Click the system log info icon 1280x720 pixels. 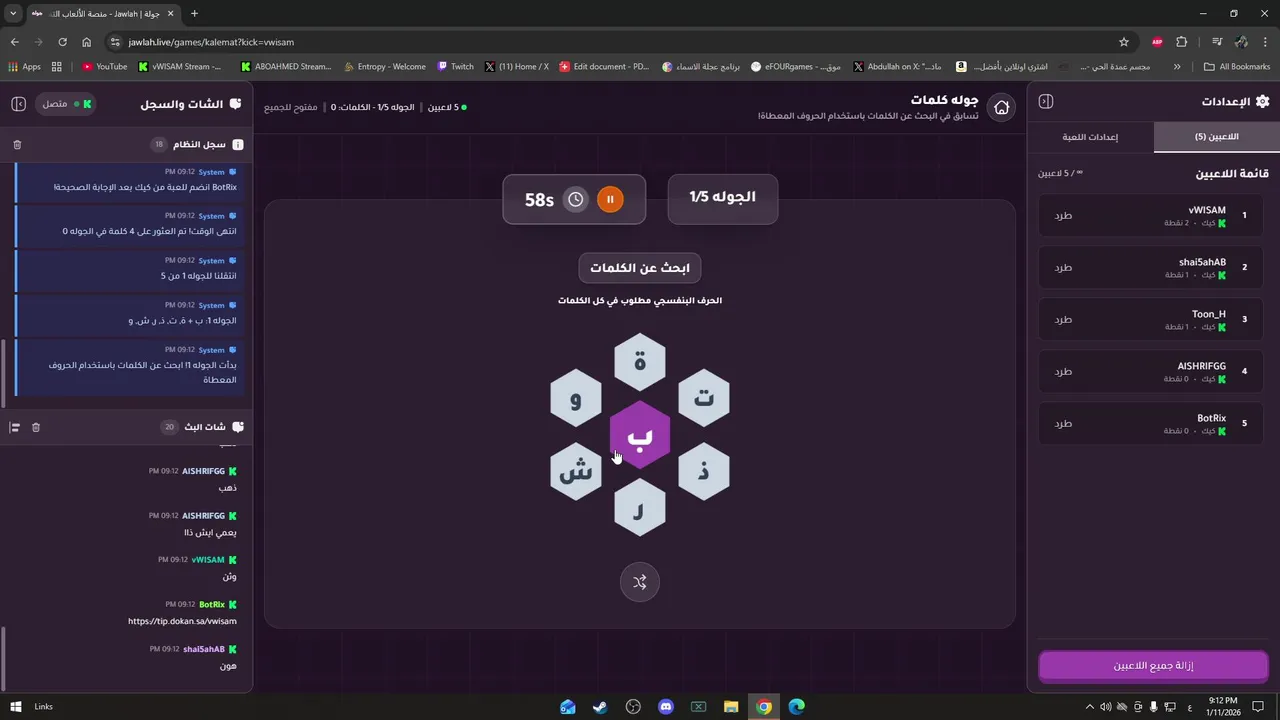[x=238, y=145]
